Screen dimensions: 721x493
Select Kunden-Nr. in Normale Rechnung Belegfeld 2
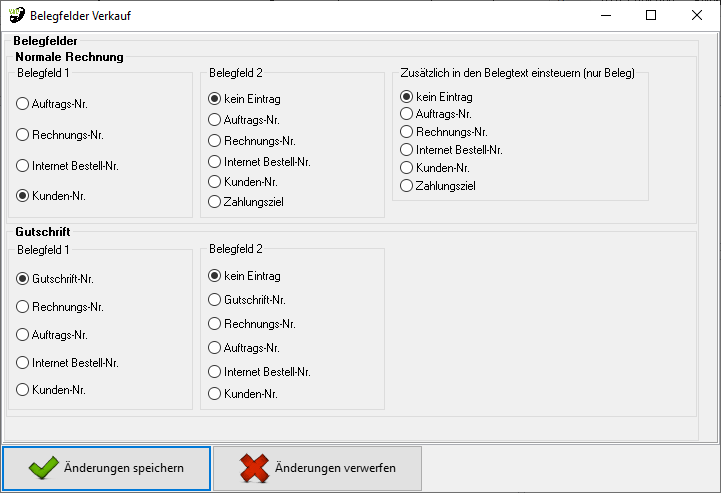(215, 182)
